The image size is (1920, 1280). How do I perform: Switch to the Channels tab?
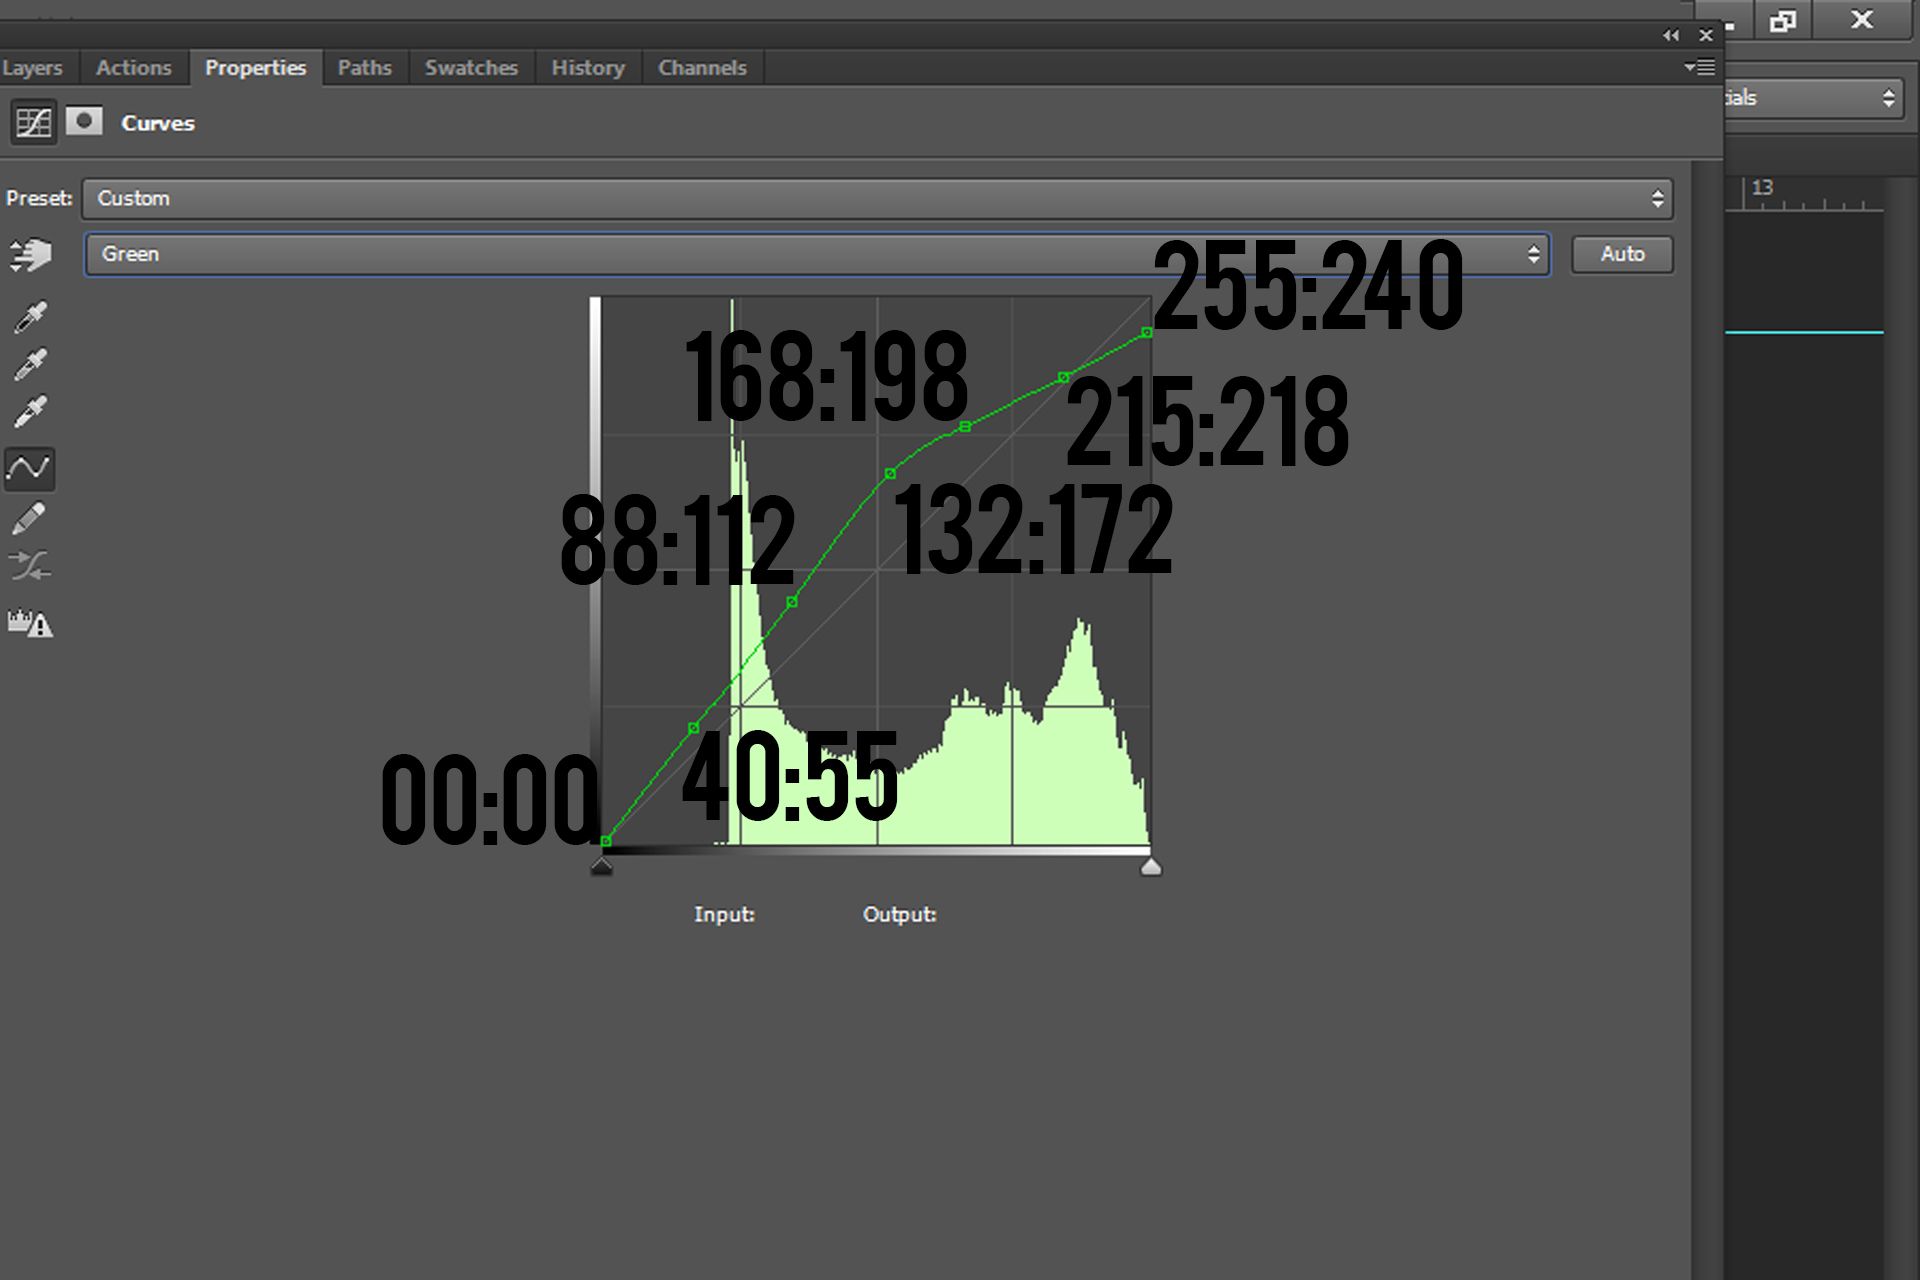(702, 68)
